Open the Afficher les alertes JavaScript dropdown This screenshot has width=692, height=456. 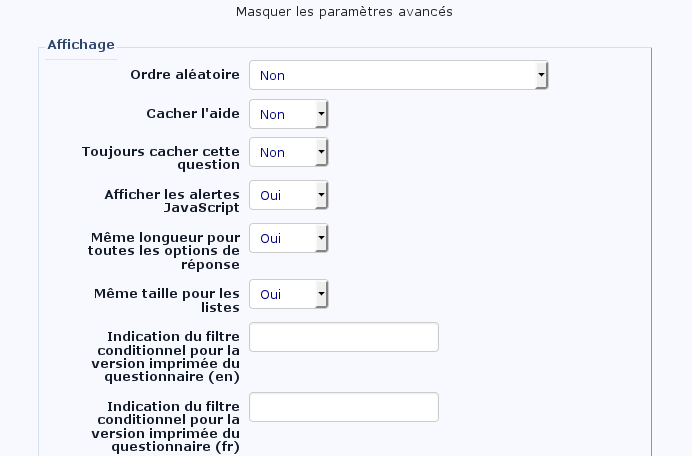288,195
